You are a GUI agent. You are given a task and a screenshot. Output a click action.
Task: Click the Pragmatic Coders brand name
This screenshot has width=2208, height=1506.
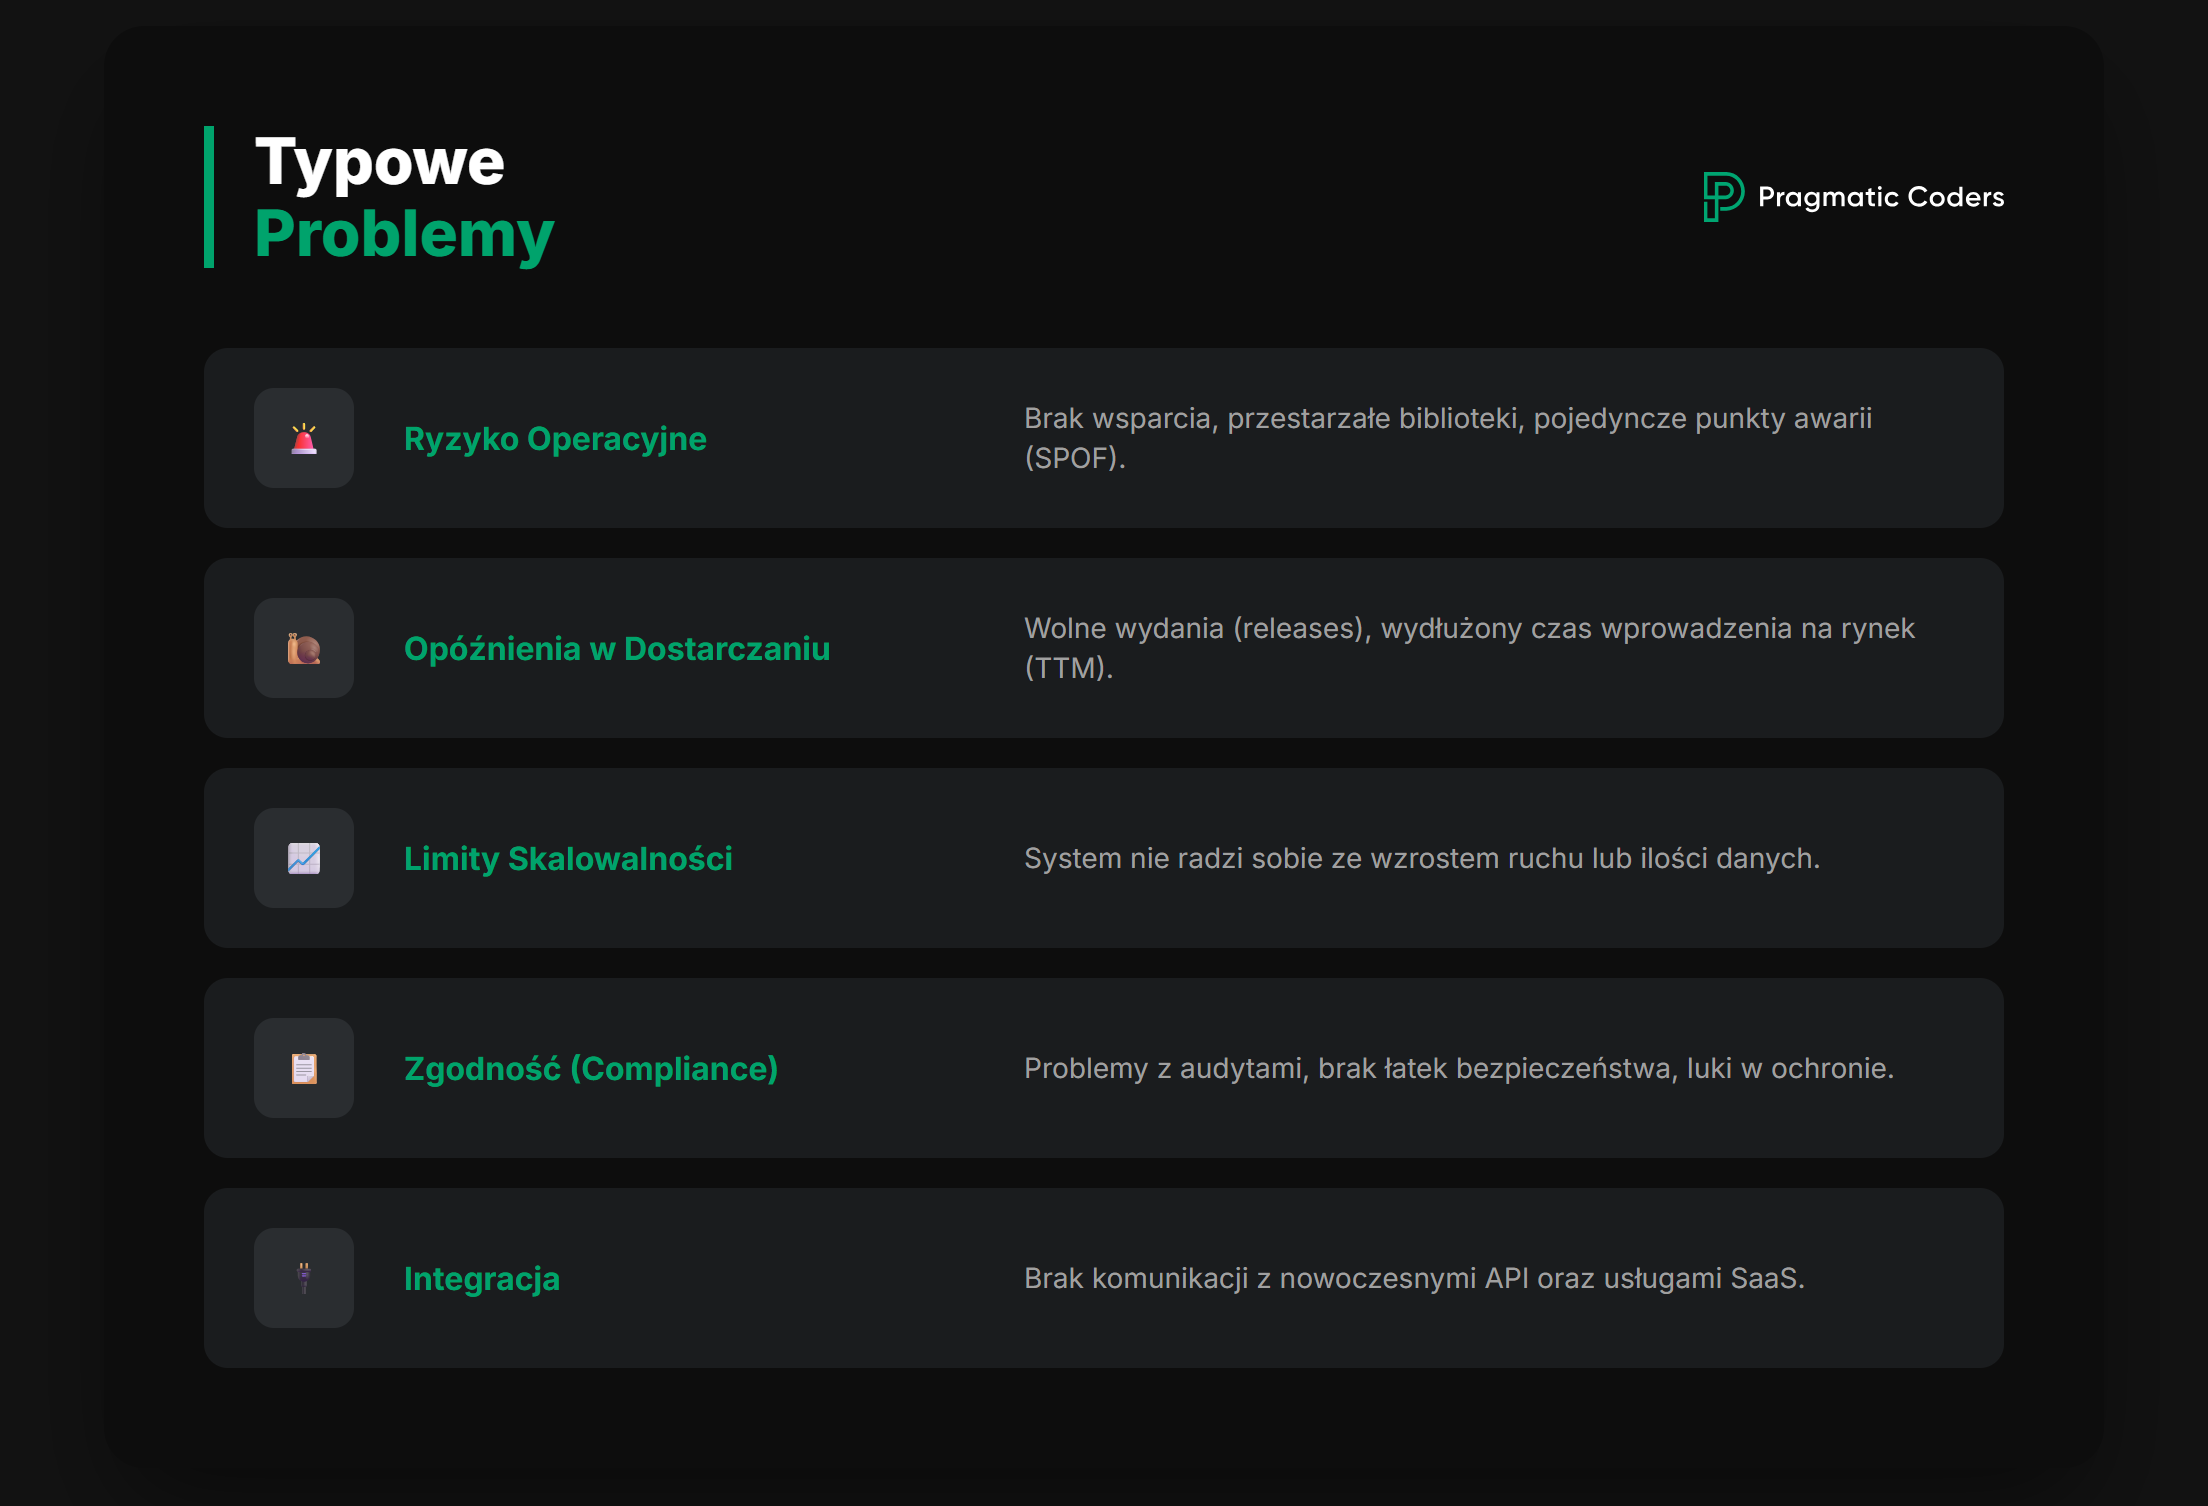click(1880, 197)
